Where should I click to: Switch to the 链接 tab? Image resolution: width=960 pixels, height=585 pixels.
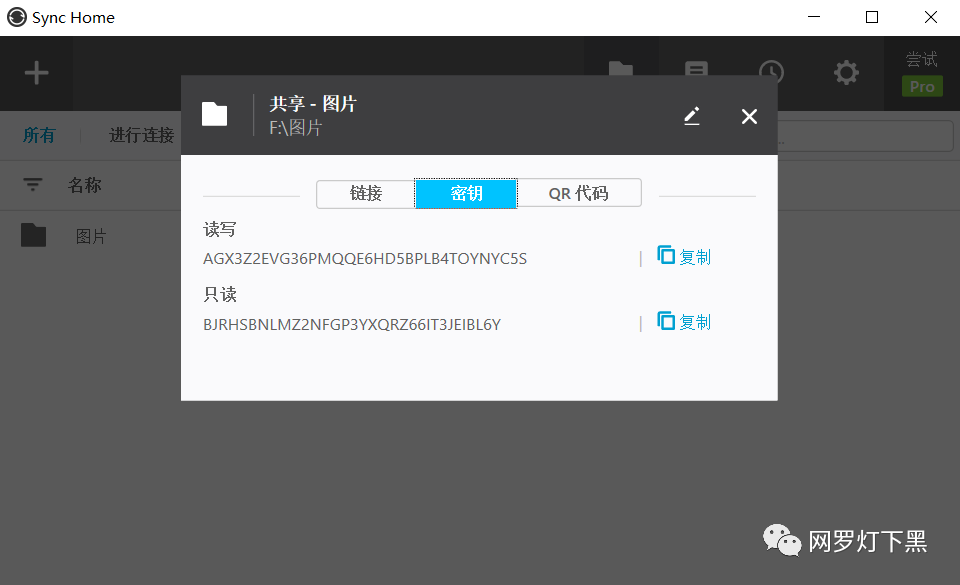pos(366,193)
